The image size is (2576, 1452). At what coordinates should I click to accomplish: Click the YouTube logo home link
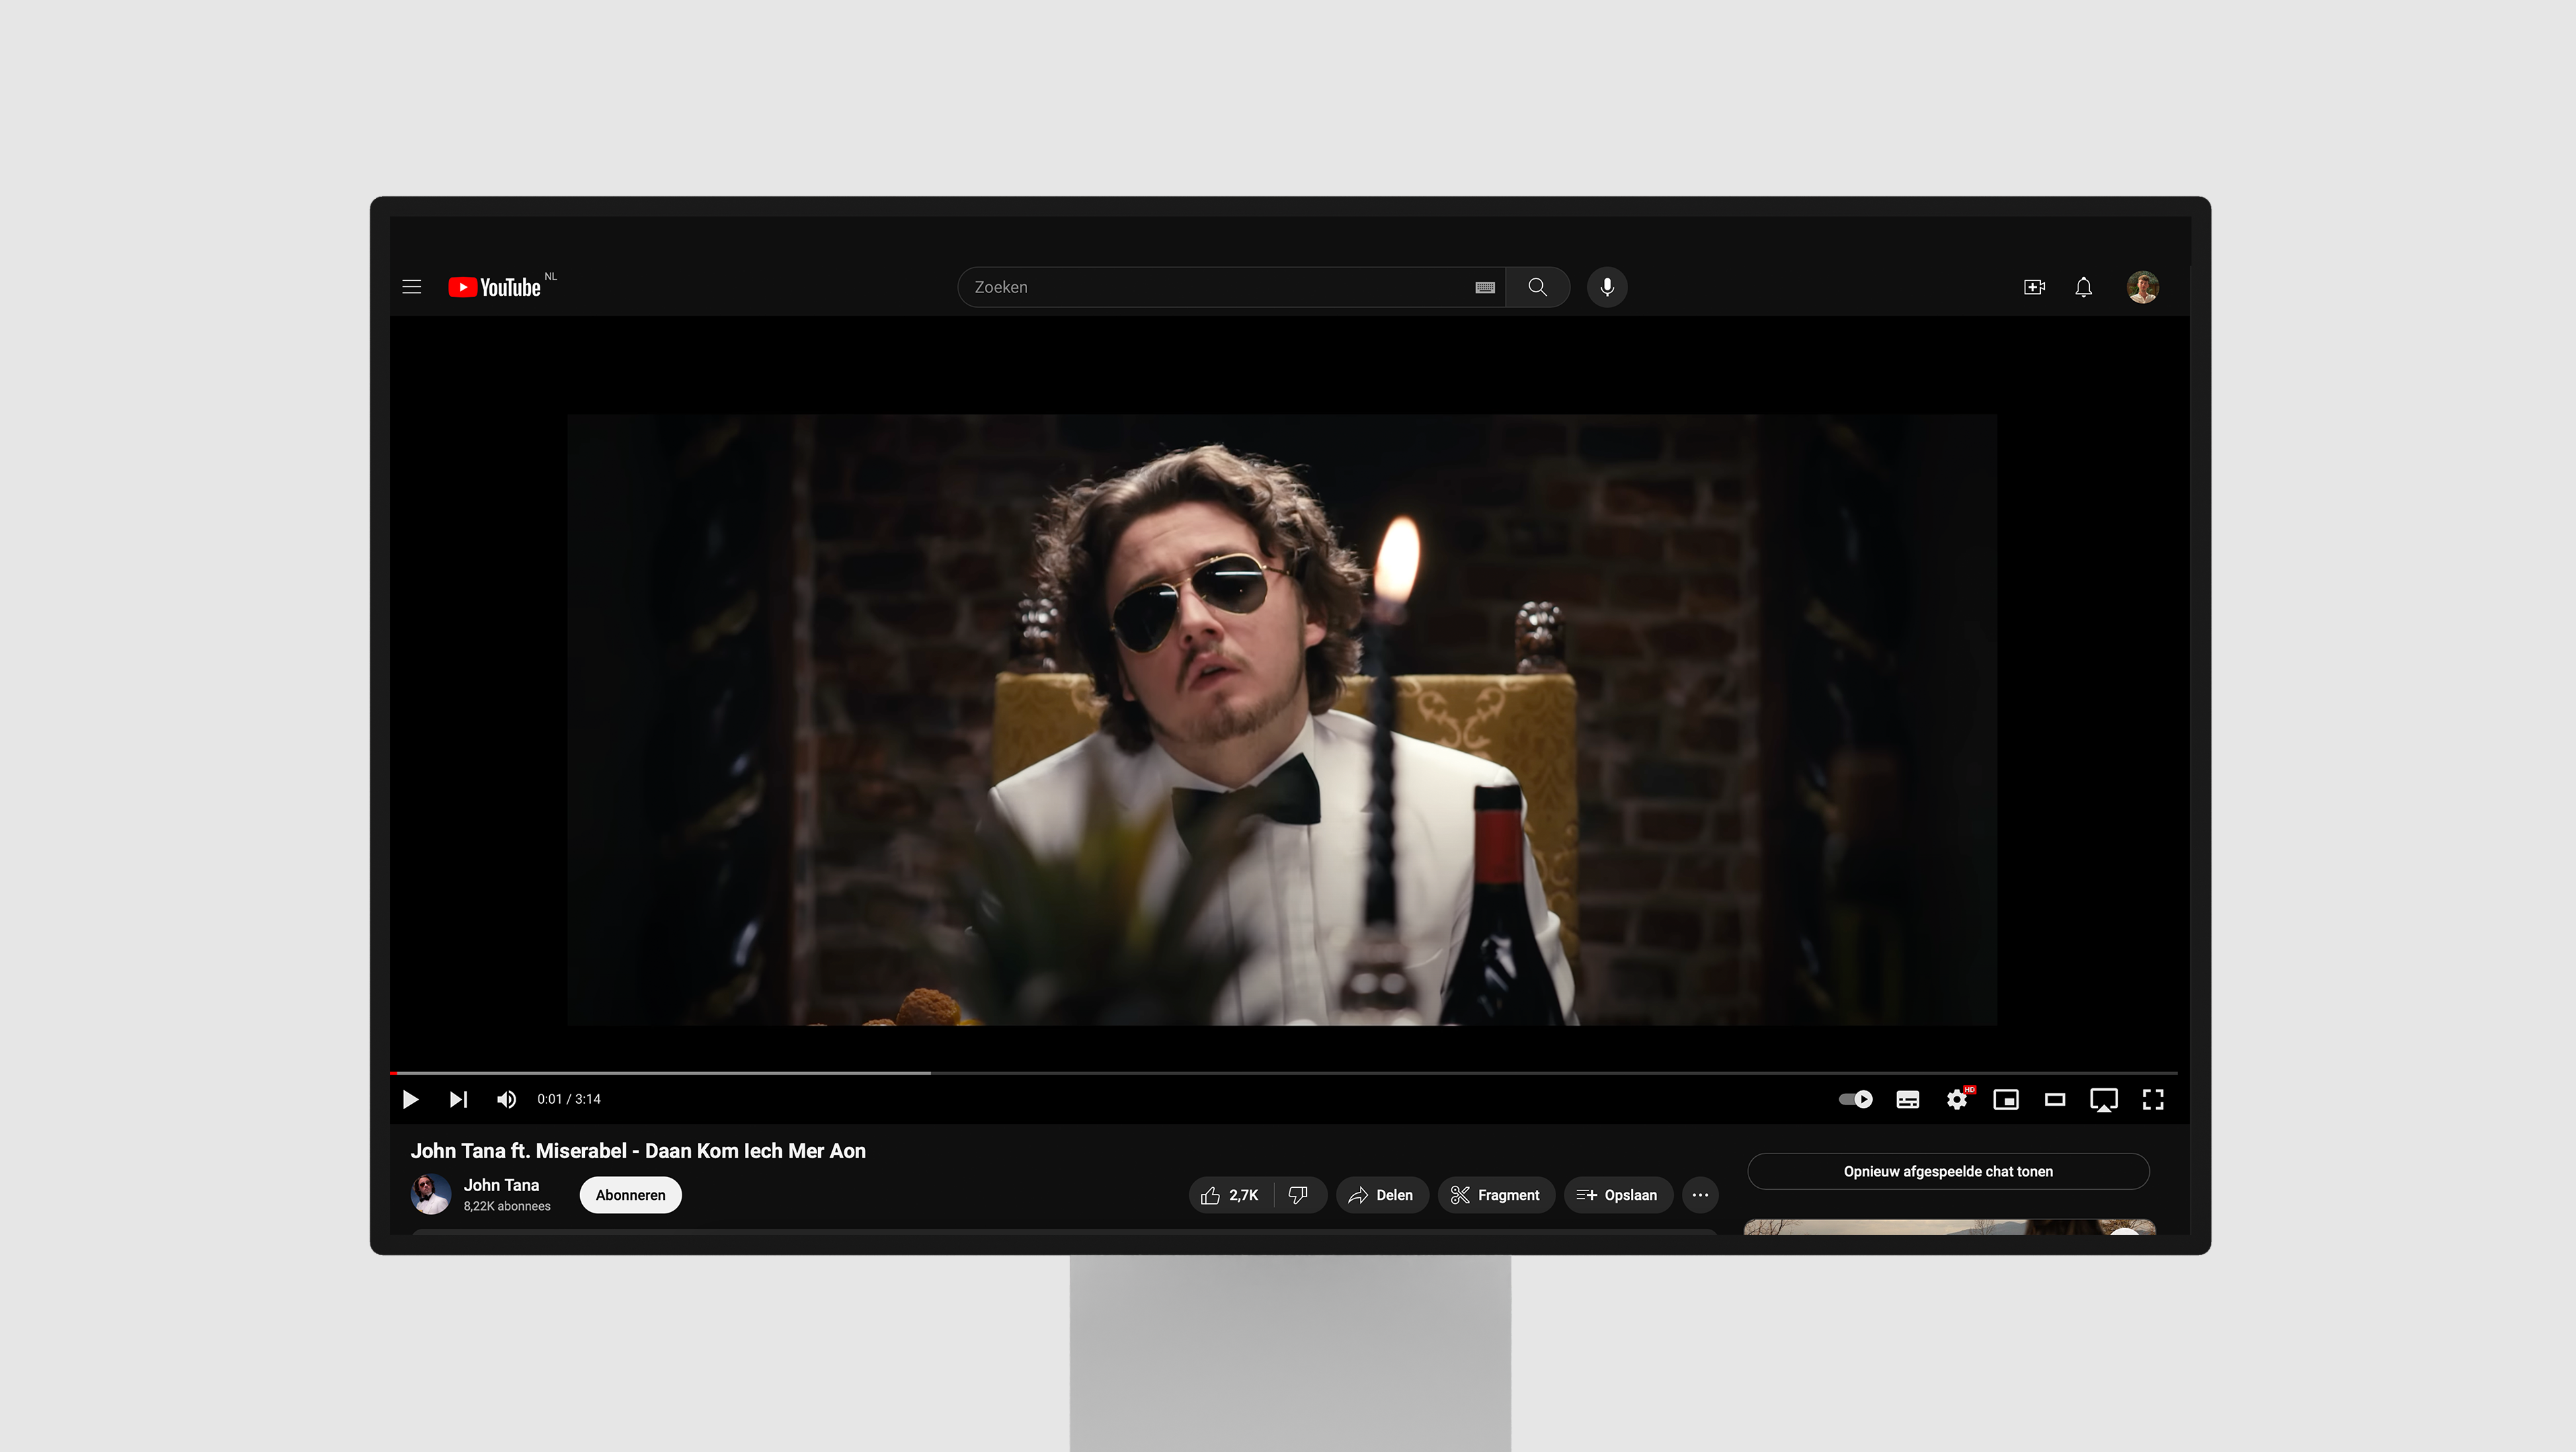tap(495, 287)
